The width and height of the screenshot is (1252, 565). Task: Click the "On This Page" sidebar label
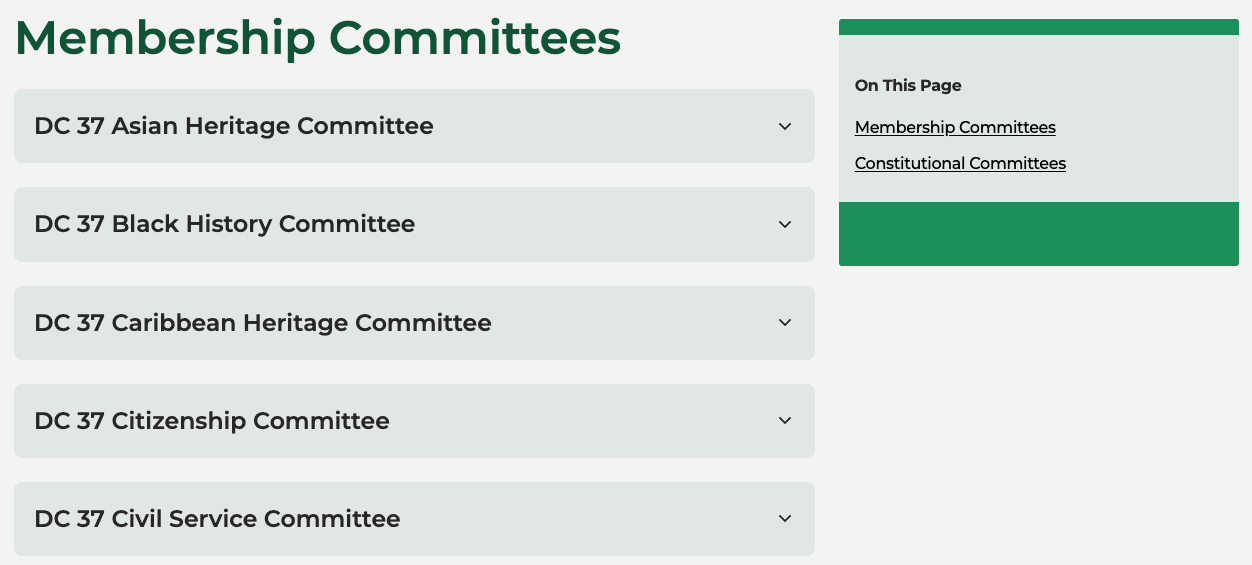pos(908,86)
